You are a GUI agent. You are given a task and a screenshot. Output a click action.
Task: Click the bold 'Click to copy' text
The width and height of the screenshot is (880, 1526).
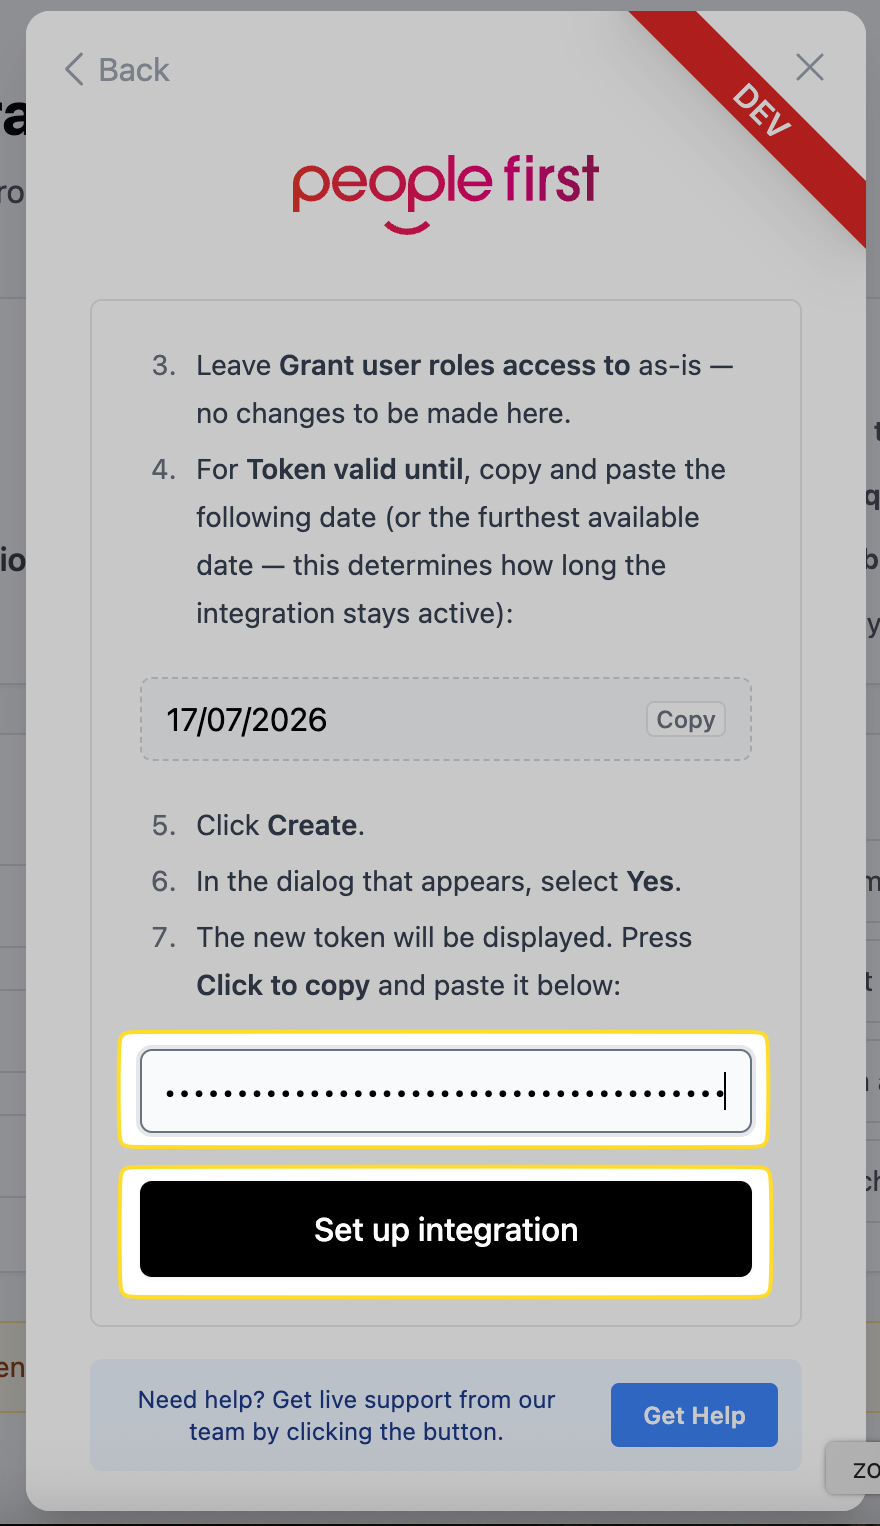(283, 986)
